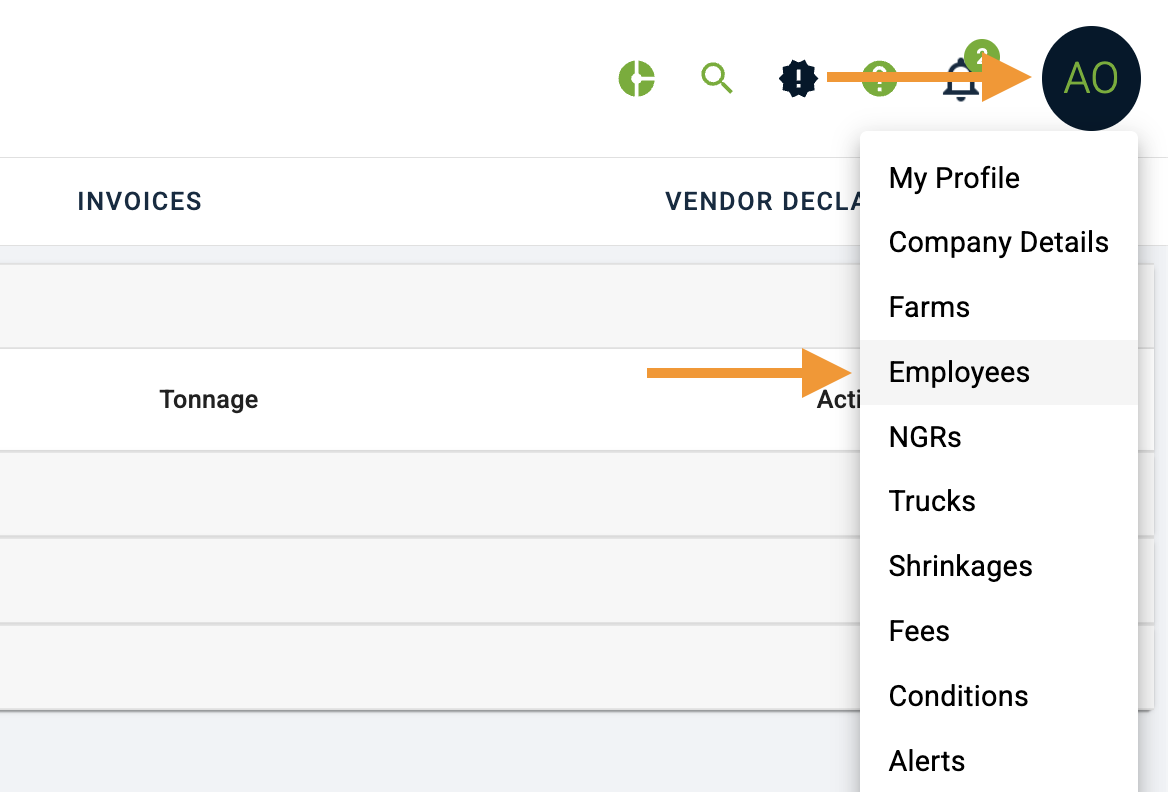Screen dimensions: 1168x792
Task: Open search with the magnifier icon
Action: tap(717, 78)
